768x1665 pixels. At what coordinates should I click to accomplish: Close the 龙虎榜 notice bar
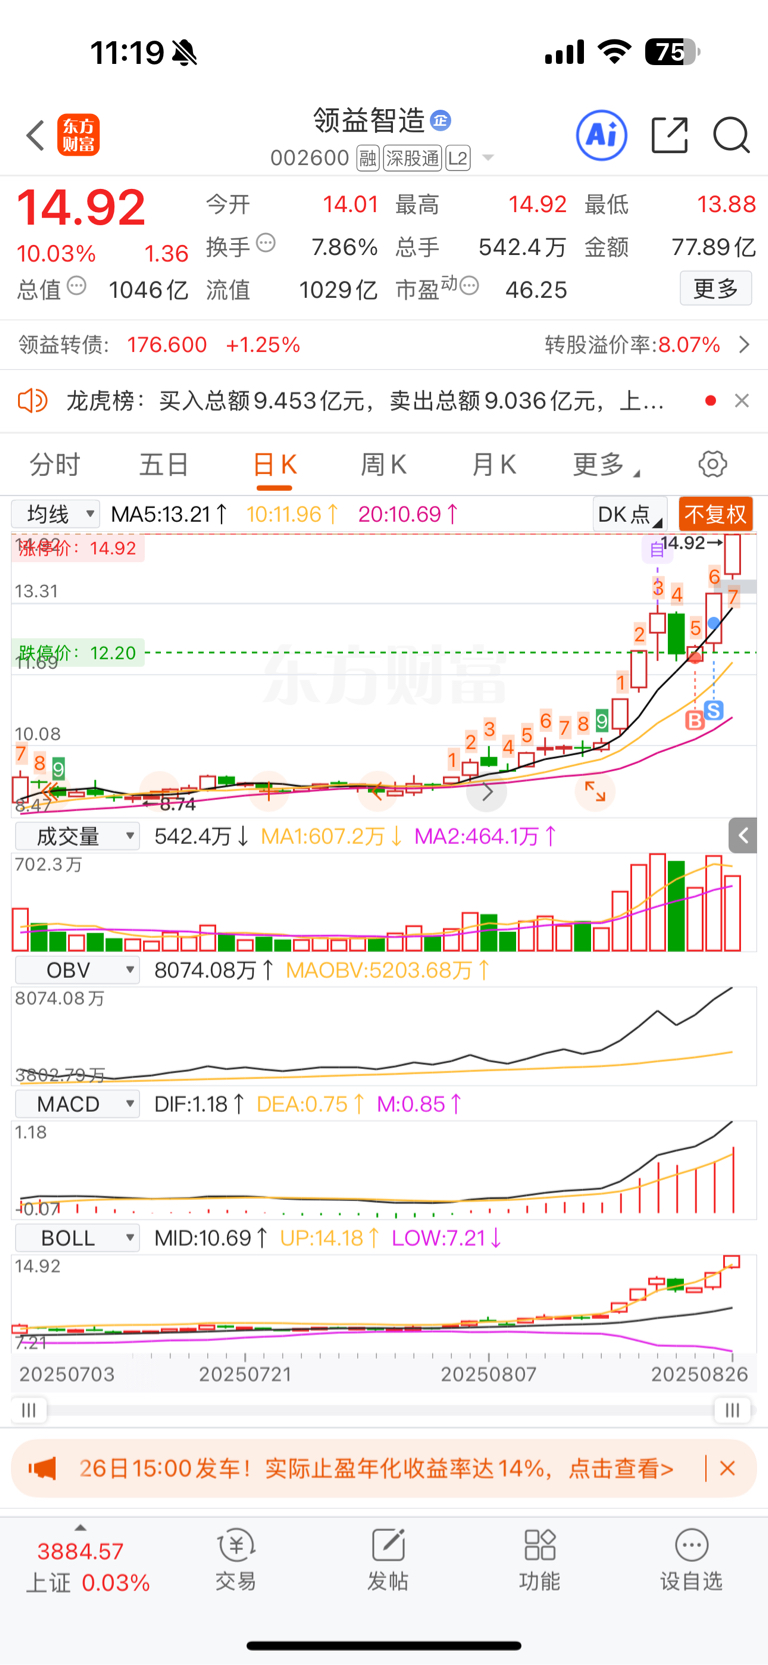pyautogui.click(x=741, y=401)
